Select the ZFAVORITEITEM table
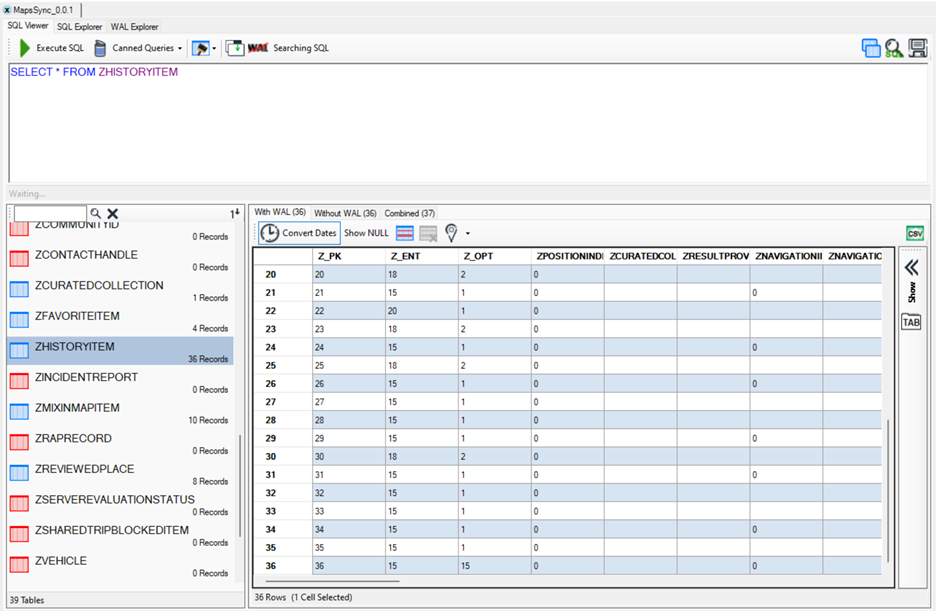Screen dimensions: 936x611 pyautogui.click(x=77, y=316)
